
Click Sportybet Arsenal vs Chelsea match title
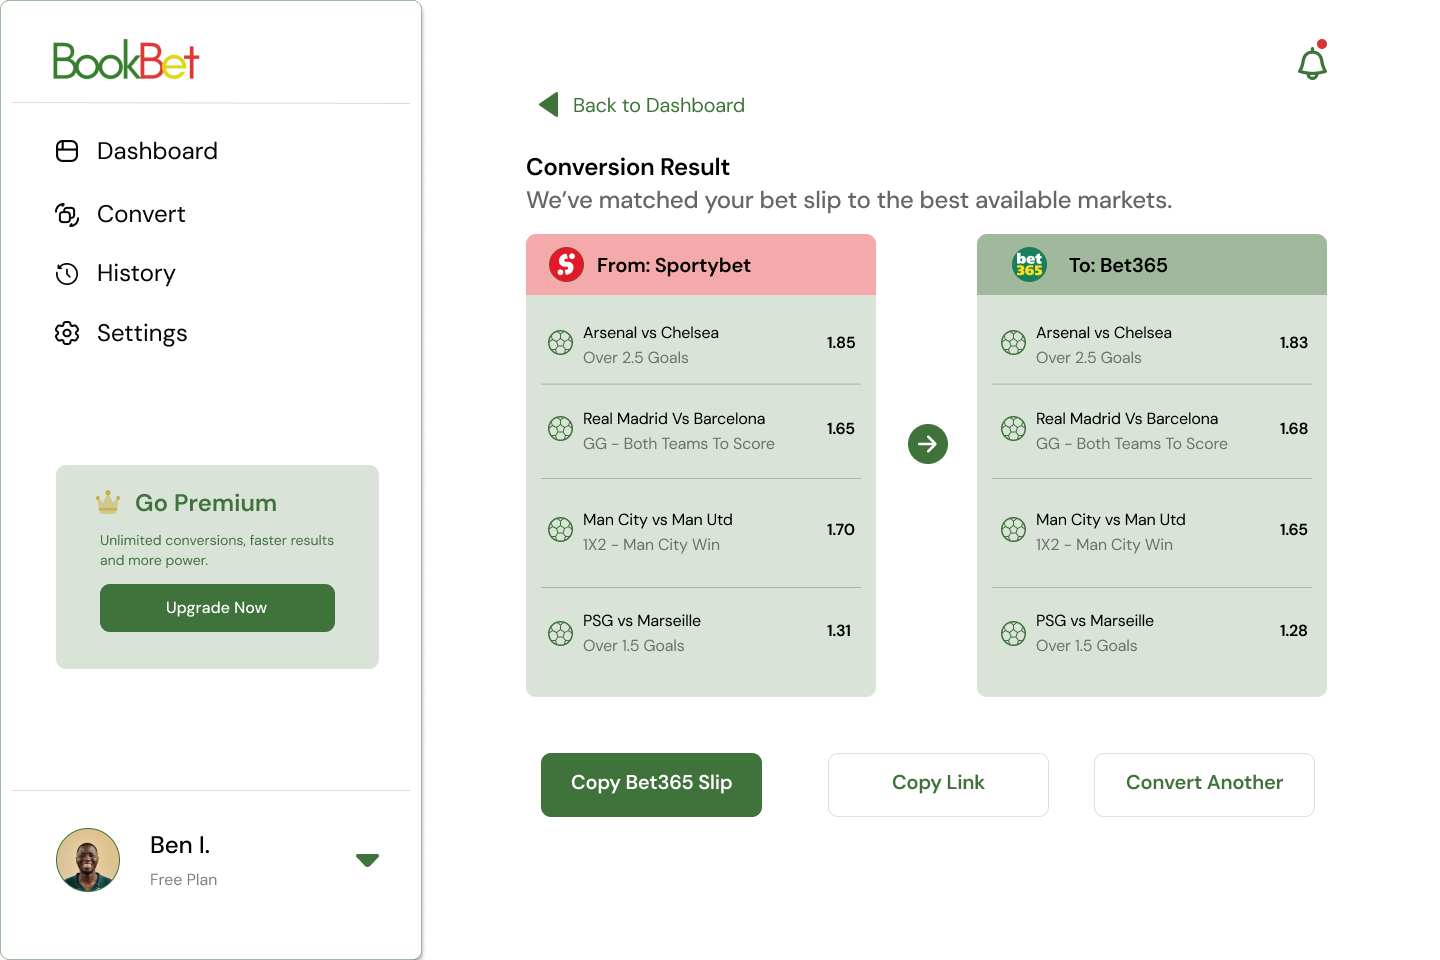[x=651, y=333]
